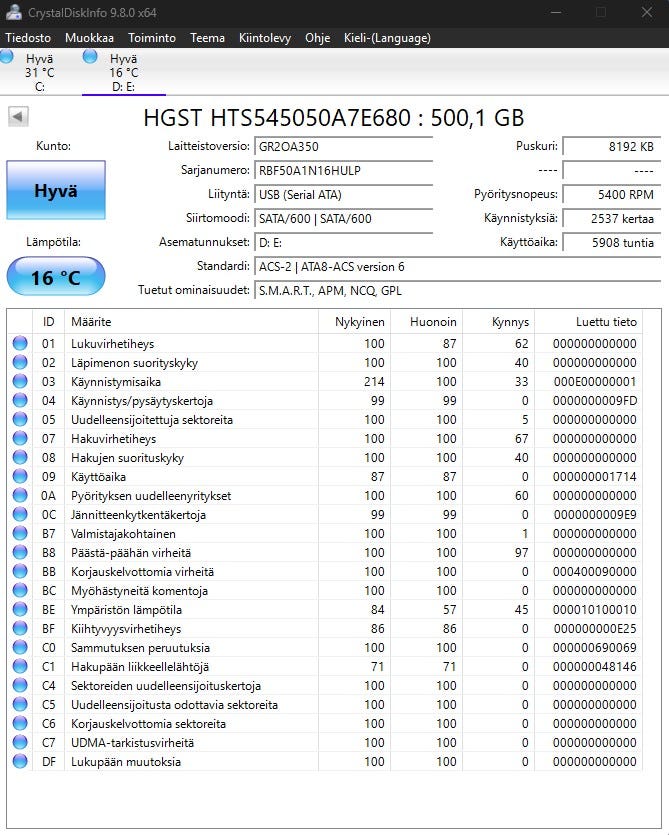Click the Huonoin column header
The image size is (669, 835).
tap(426, 322)
